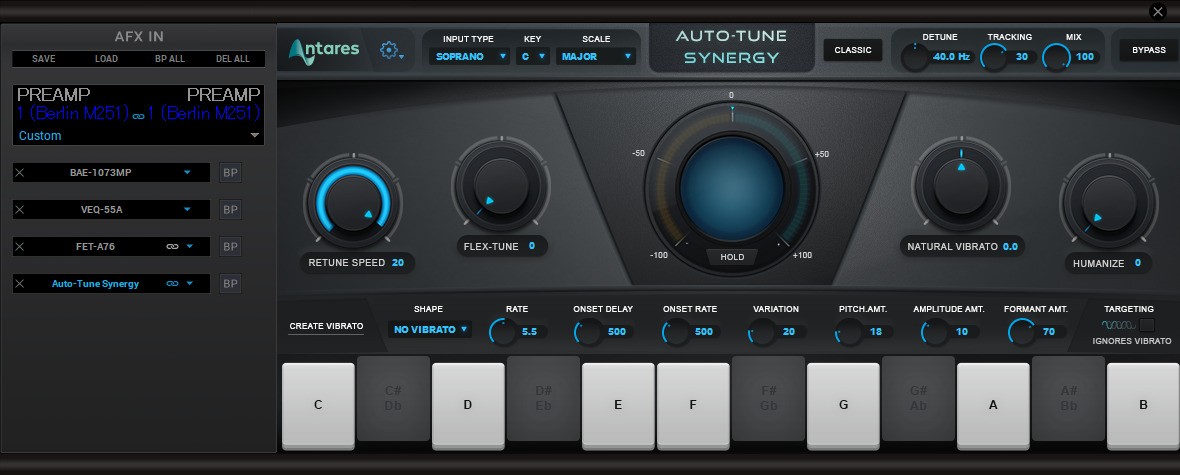Click the Antares logo
This screenshot has height=475, width=1180.
click(324, 51)
